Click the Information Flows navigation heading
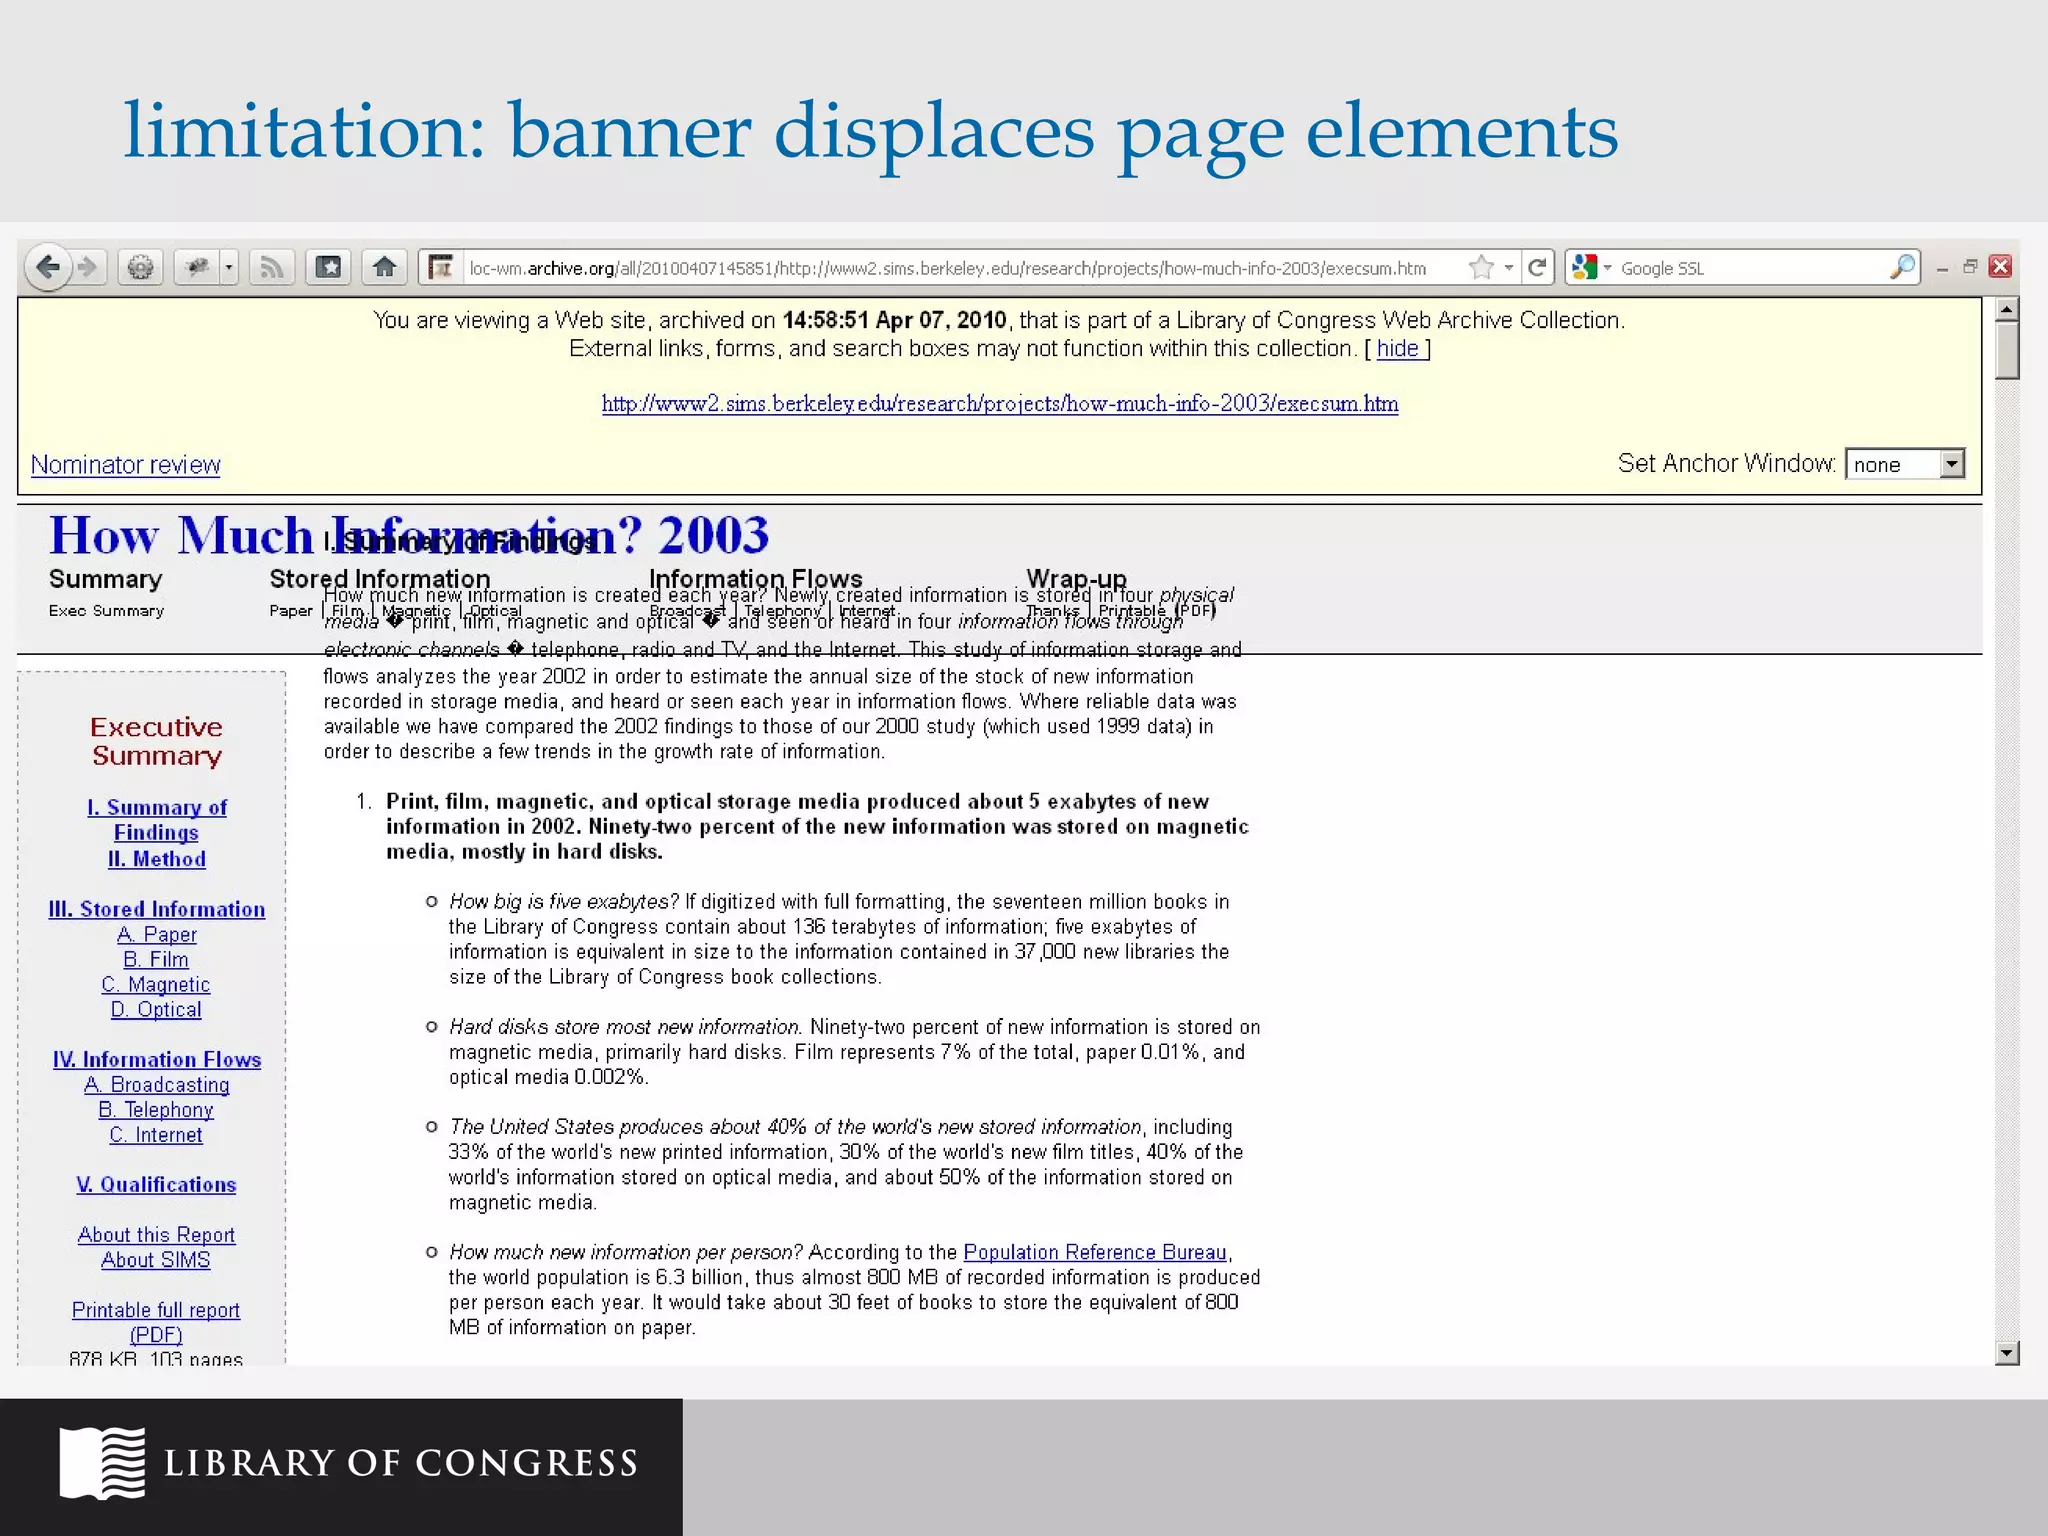2048x1536 pixels. (x=756, y=579)
